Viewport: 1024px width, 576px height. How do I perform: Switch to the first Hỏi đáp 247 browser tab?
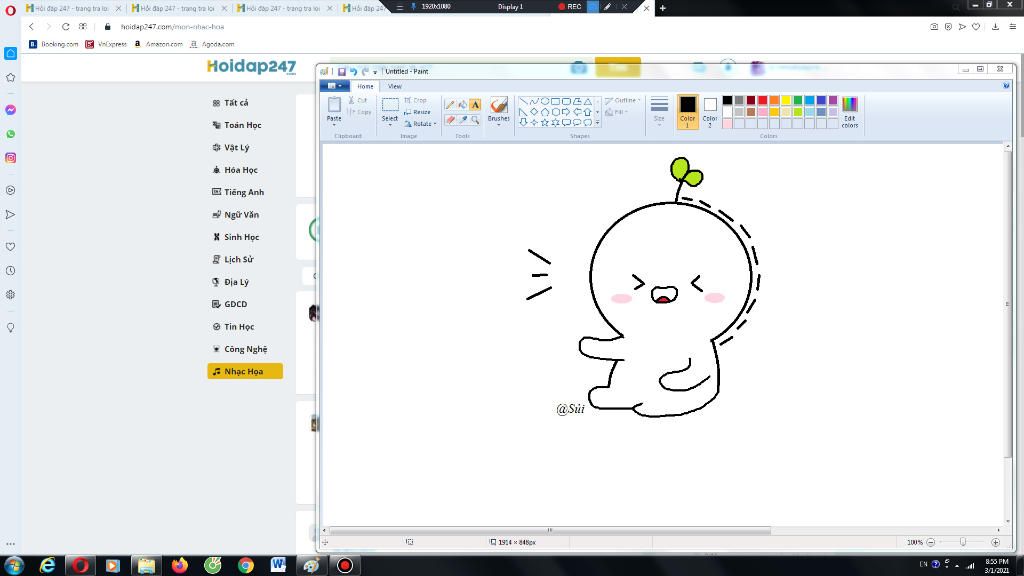tap(72, 8)
